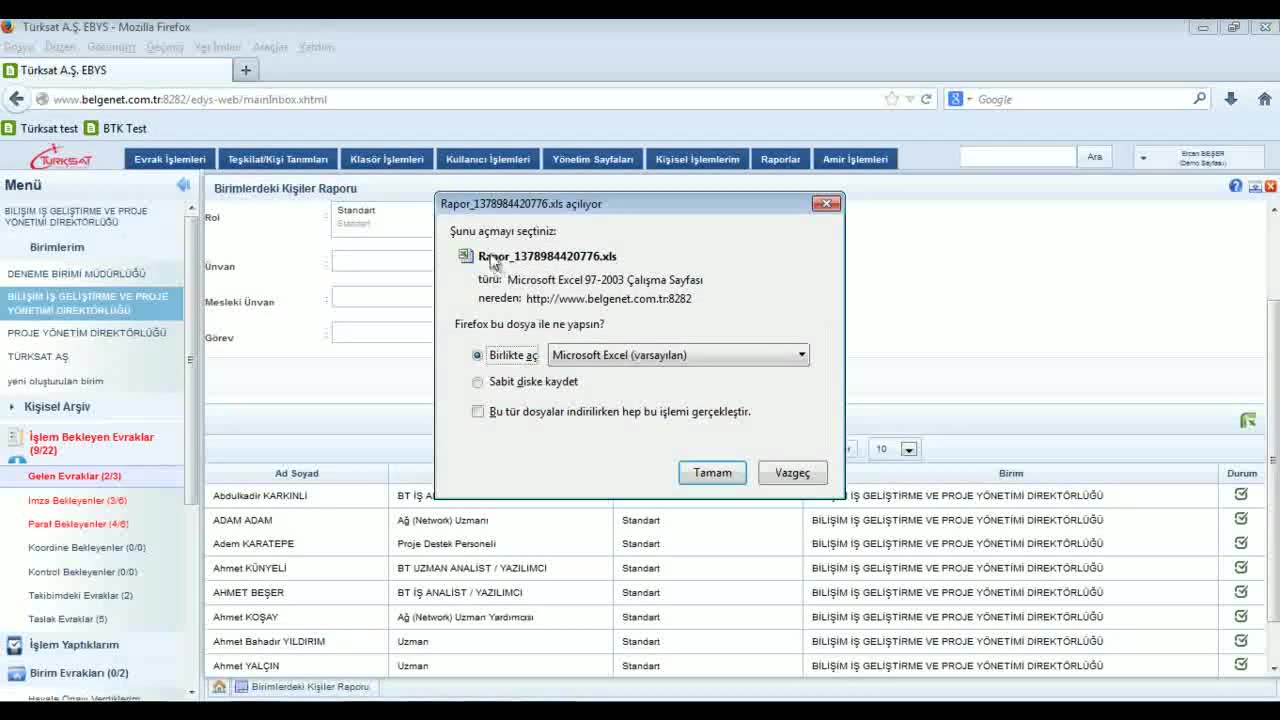Select 'Sabit diske kaydet' radio option
This screenshot has height=720, width=1280.
tap(477, 382)
